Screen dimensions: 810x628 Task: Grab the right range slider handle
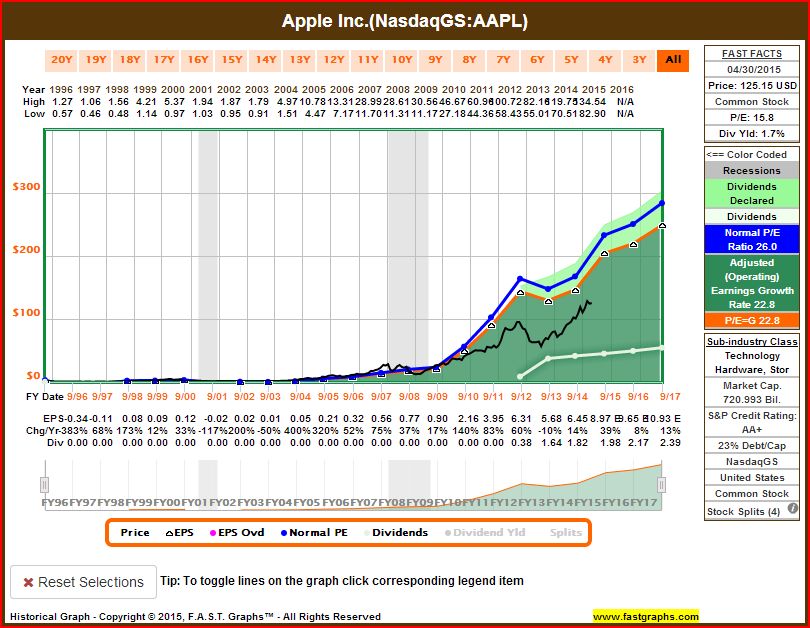pyautogui.click(x=661, y=485)
